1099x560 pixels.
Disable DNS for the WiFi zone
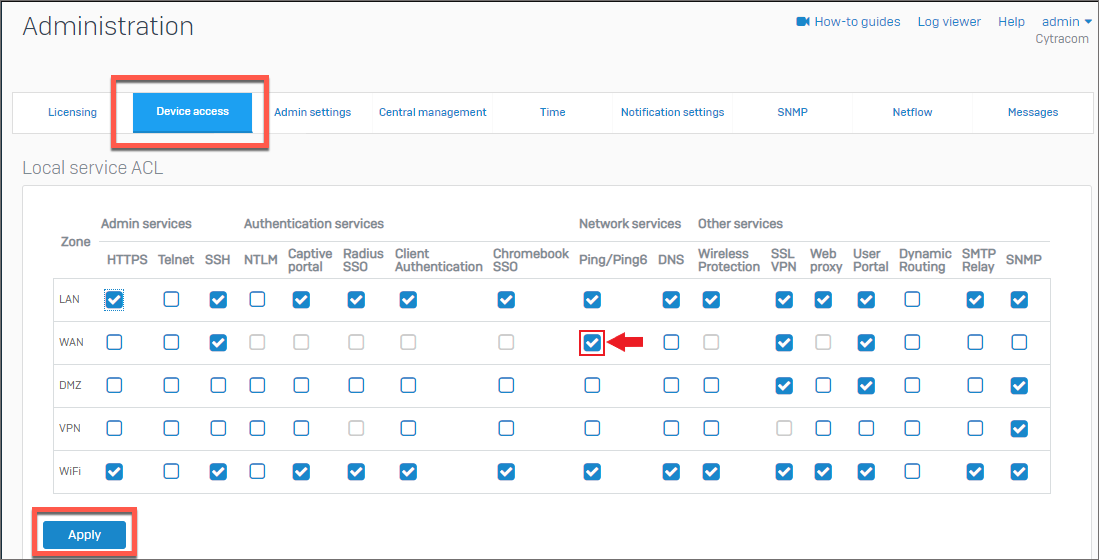[671, 471]
